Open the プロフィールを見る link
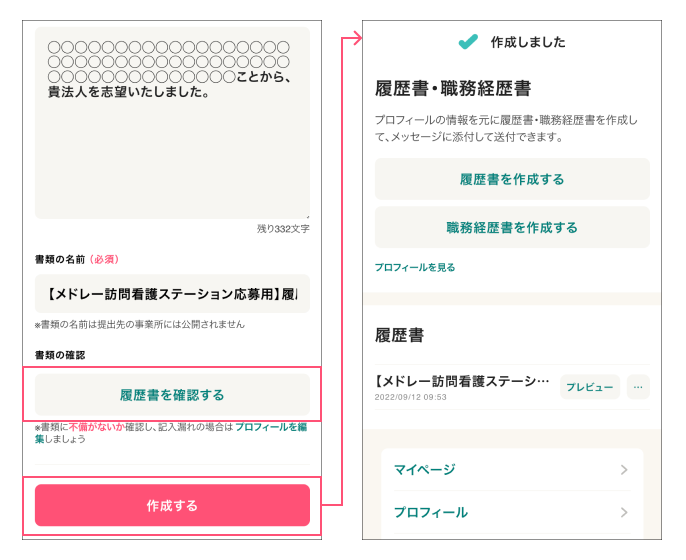Image resolution: width=686 pixels, height=560 pixels. click(x=415, y=267)
